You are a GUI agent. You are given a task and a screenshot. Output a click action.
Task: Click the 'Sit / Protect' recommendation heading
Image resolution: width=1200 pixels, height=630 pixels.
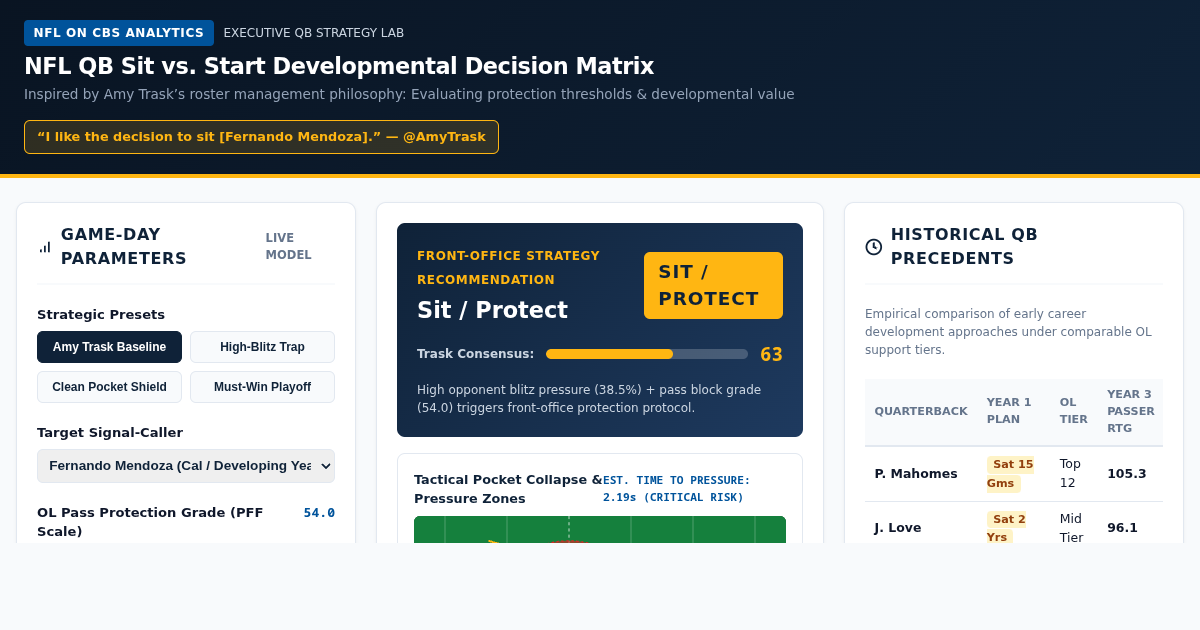[x=492, y=310]
